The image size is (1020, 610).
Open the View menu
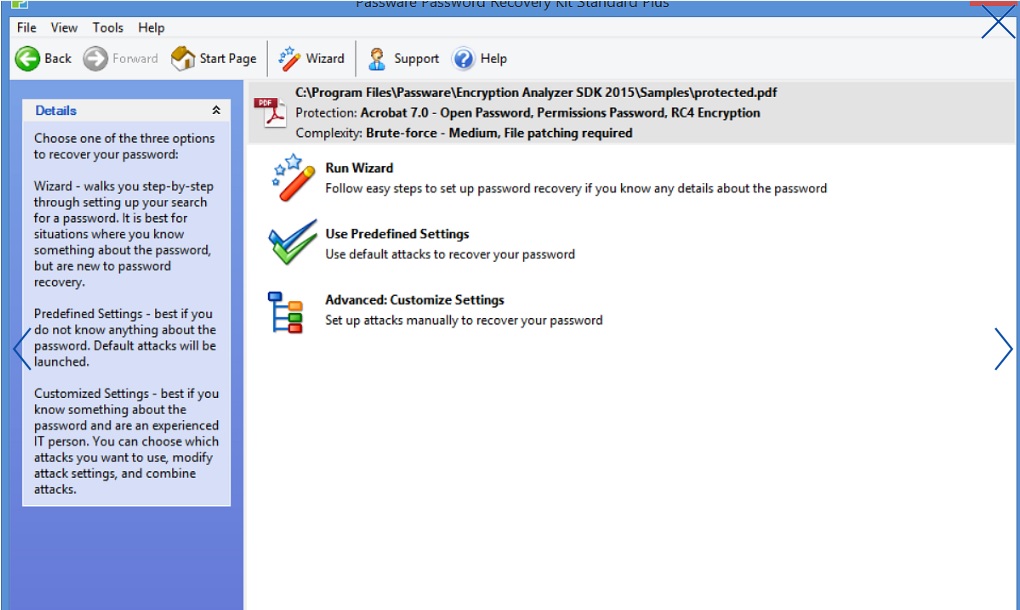point(64,27)
